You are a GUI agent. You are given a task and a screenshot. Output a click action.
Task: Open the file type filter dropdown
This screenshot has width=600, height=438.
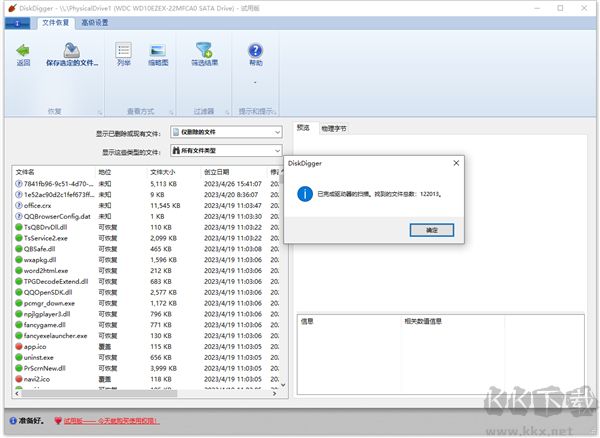click(225, 151)
